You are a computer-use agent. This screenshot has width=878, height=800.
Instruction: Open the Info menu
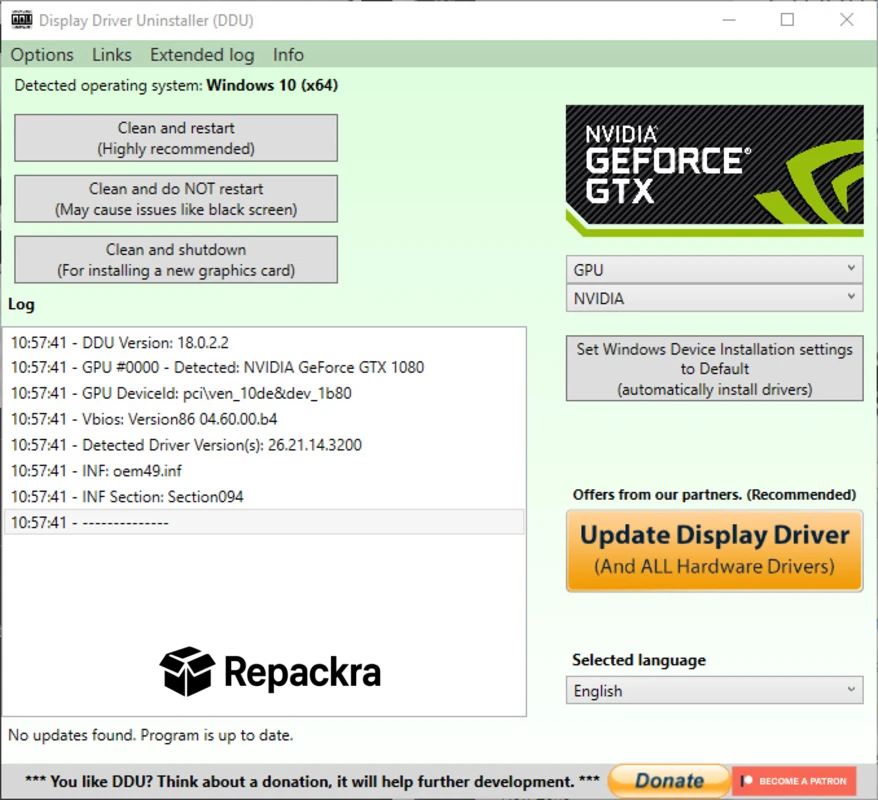288,55
